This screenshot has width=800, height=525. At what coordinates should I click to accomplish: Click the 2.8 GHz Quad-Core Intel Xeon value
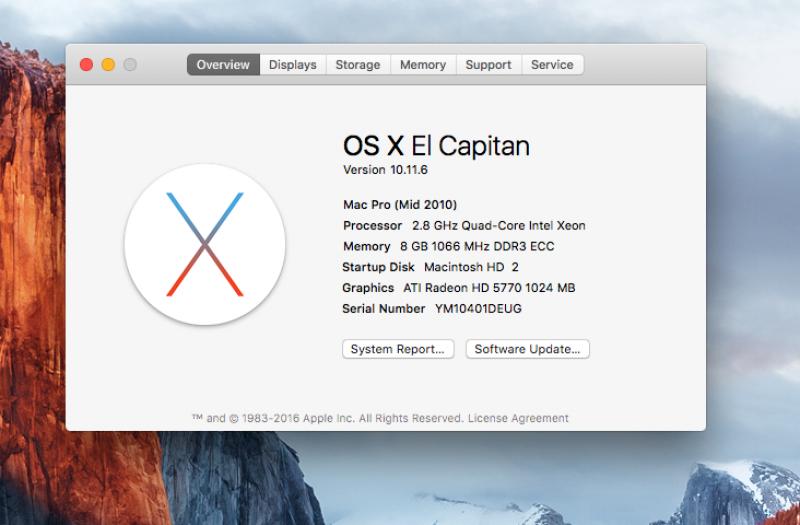[498, 226]
